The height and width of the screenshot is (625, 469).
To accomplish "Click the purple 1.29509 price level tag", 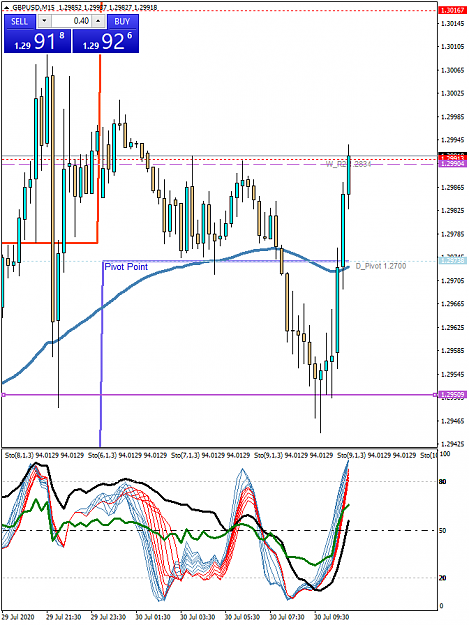I will 452,395.
